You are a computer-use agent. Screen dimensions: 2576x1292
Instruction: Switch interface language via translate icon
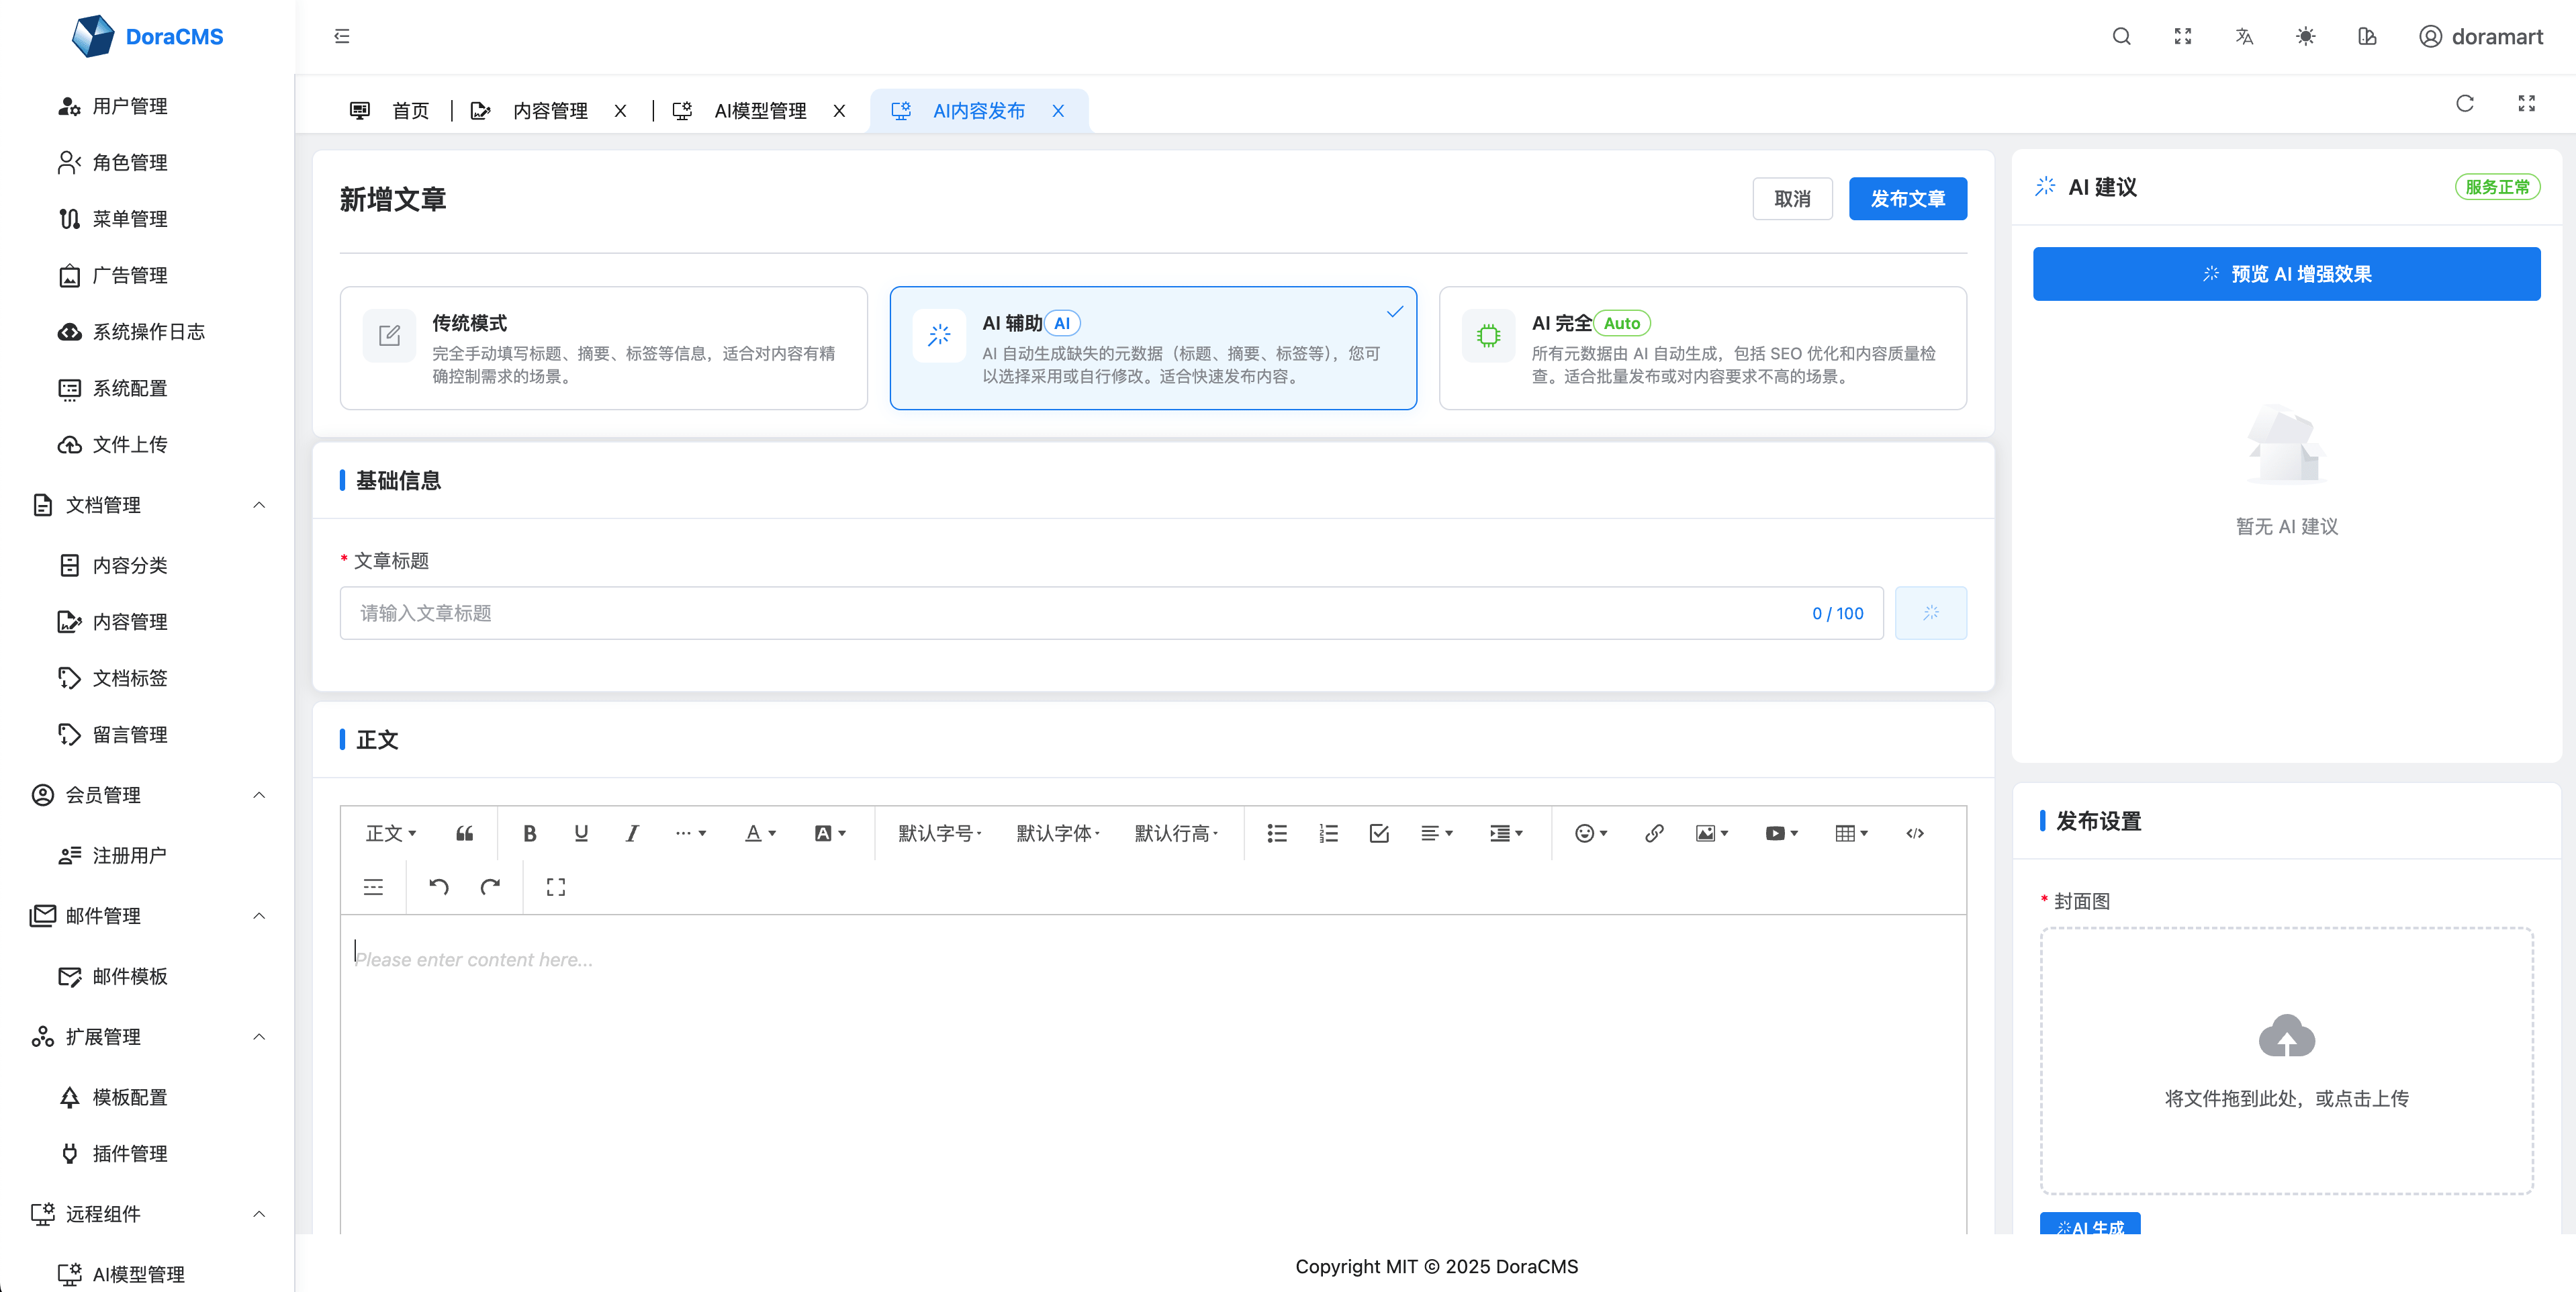tap(2244, 36)
